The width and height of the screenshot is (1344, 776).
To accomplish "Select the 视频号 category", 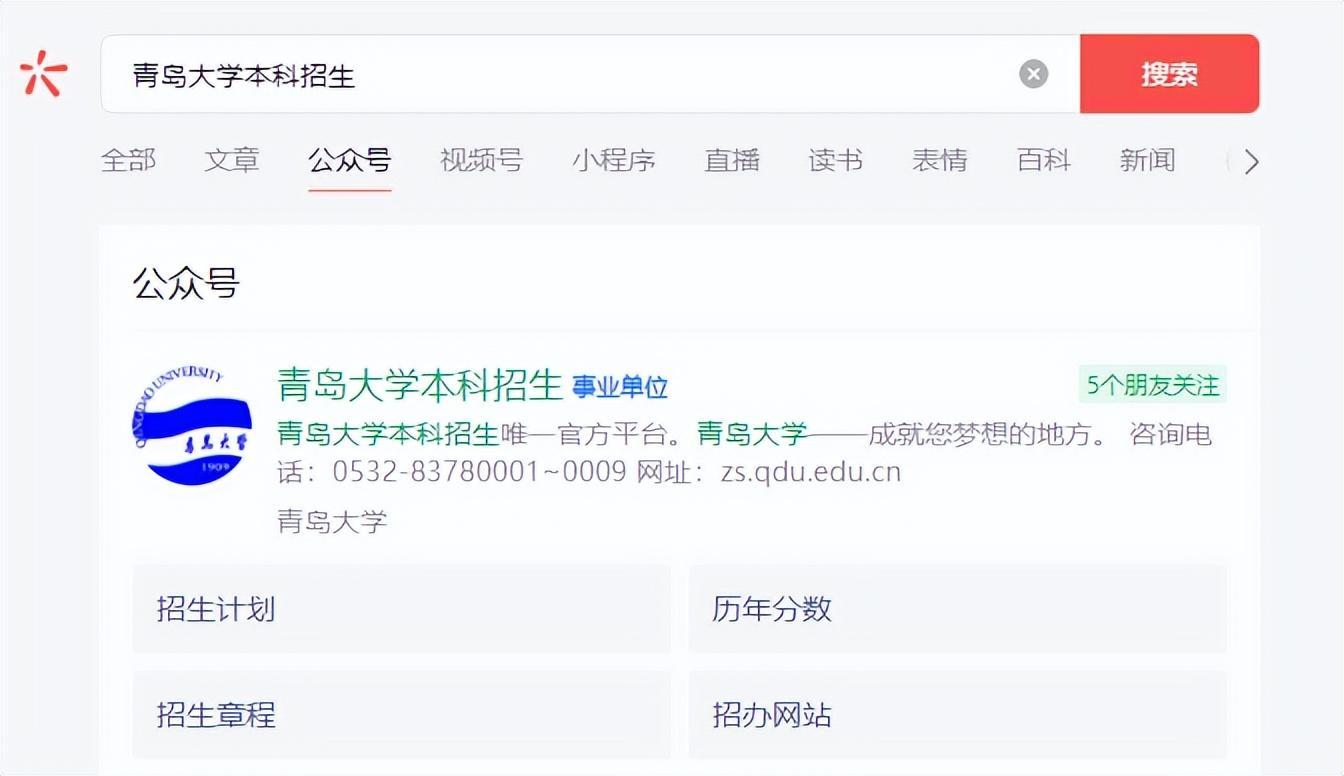I will click(x=480, y=160).
